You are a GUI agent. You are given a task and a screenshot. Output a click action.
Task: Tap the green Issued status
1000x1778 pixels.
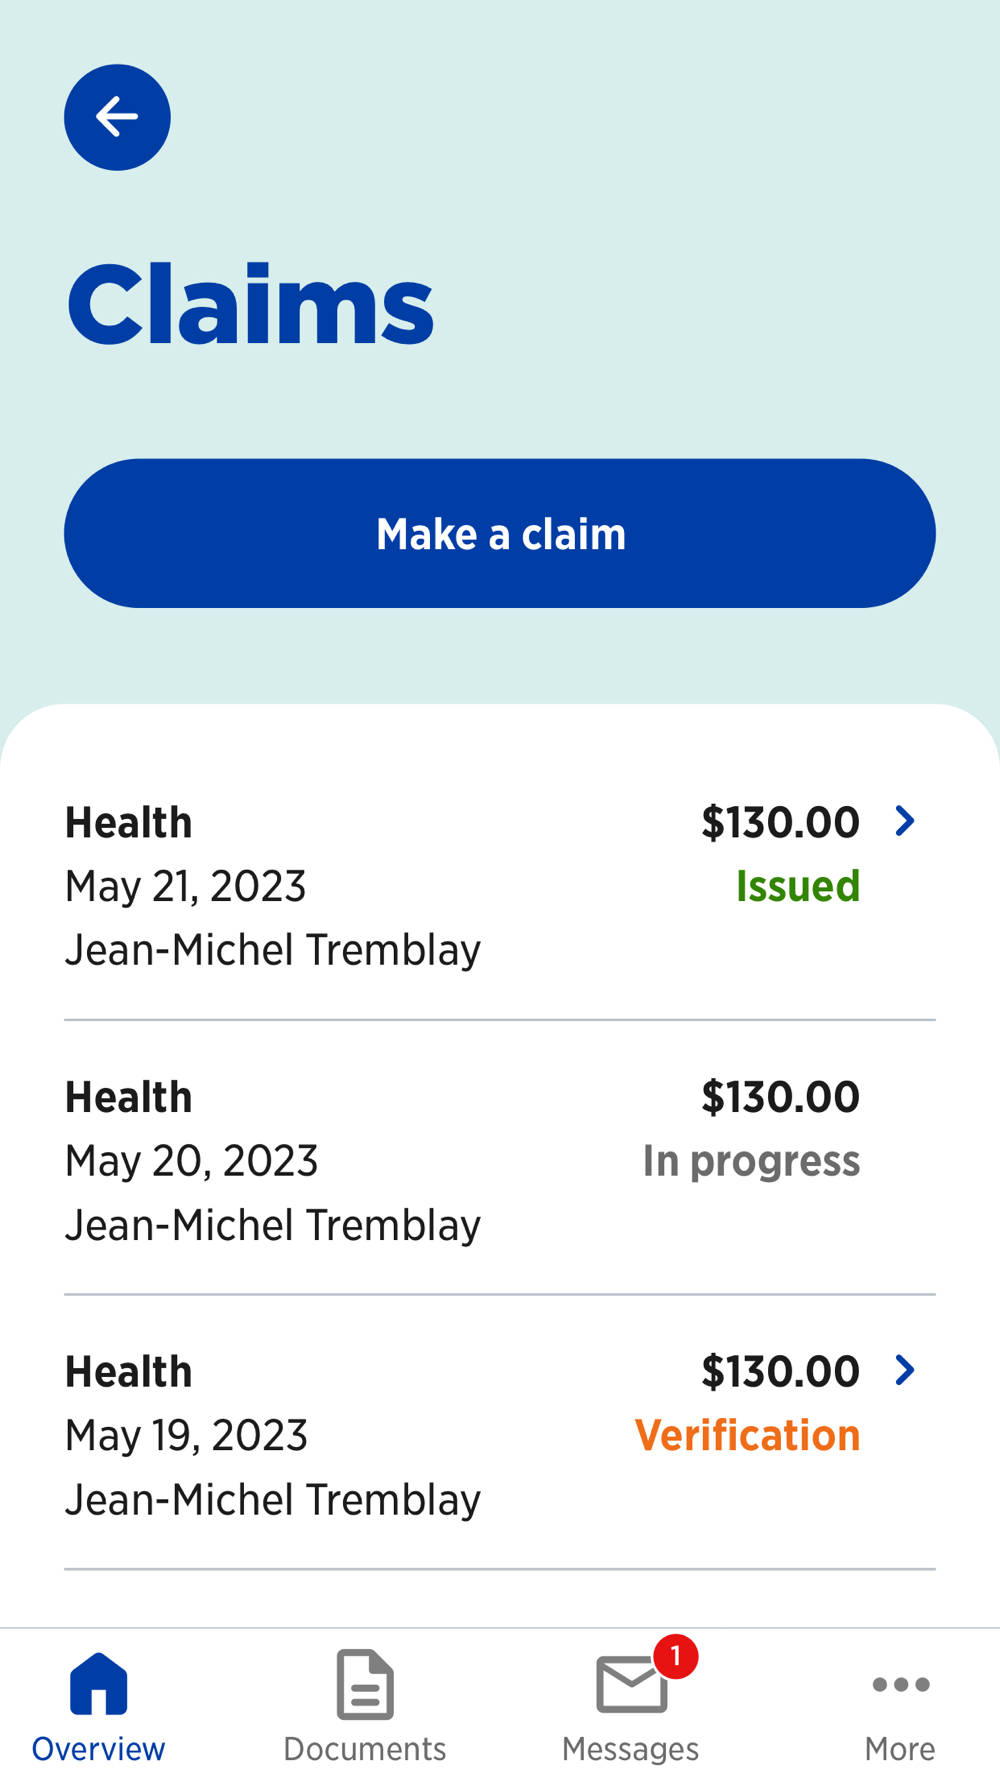click(x=797, y=886)
